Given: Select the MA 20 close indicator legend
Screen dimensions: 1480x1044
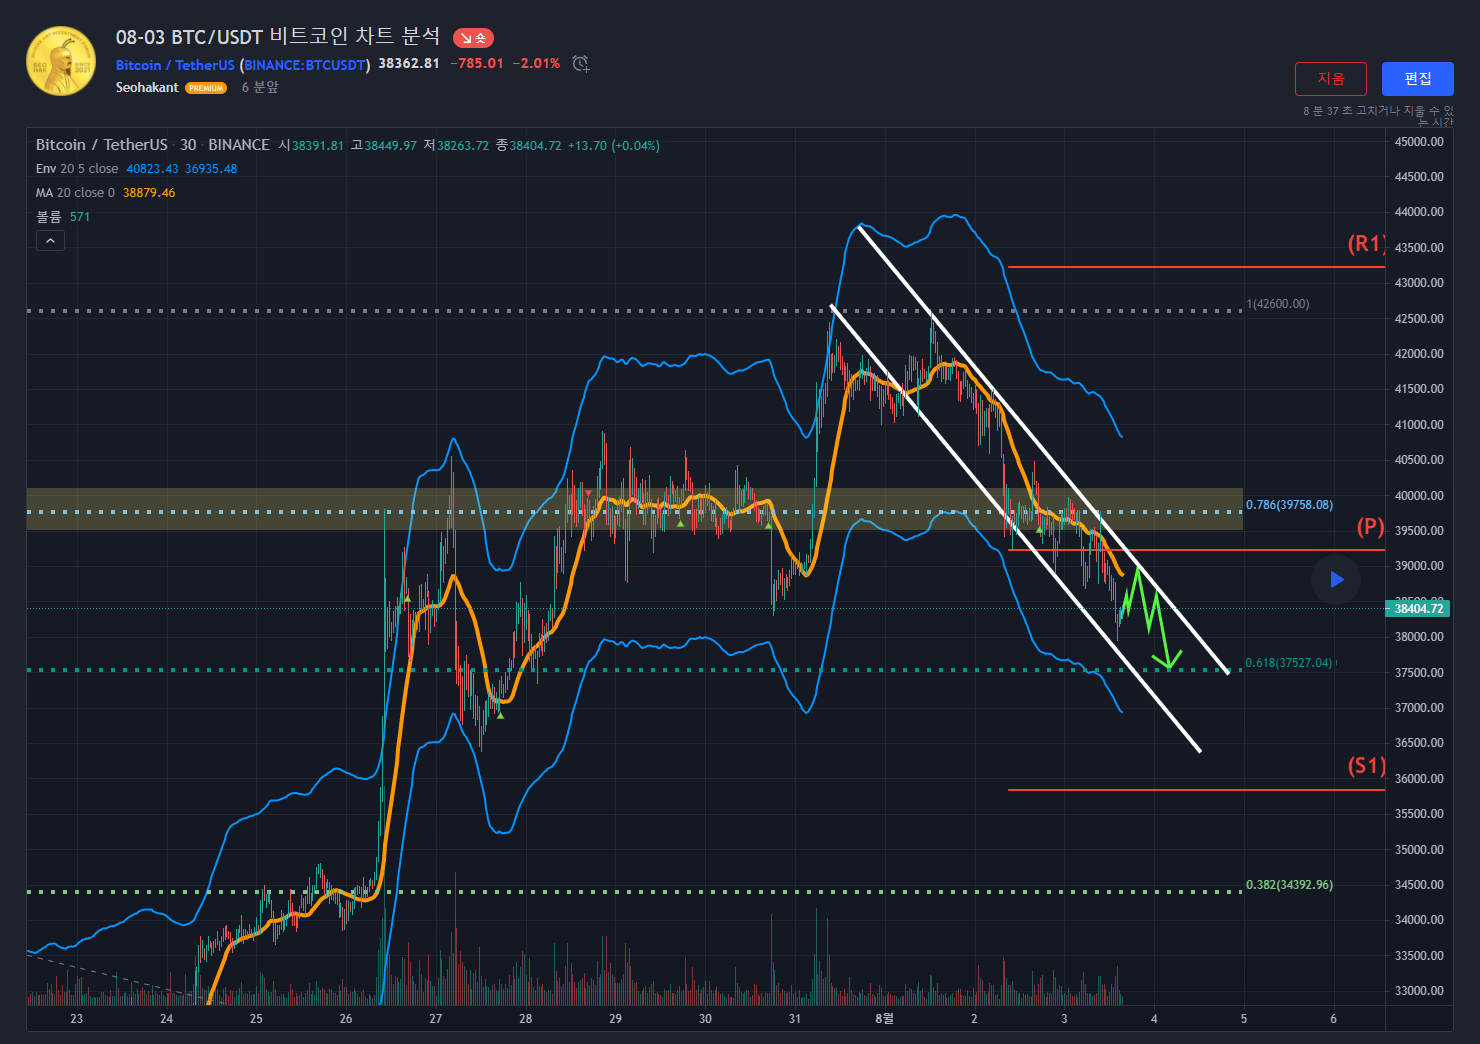Looking at the screenshot, I should 75,193.
